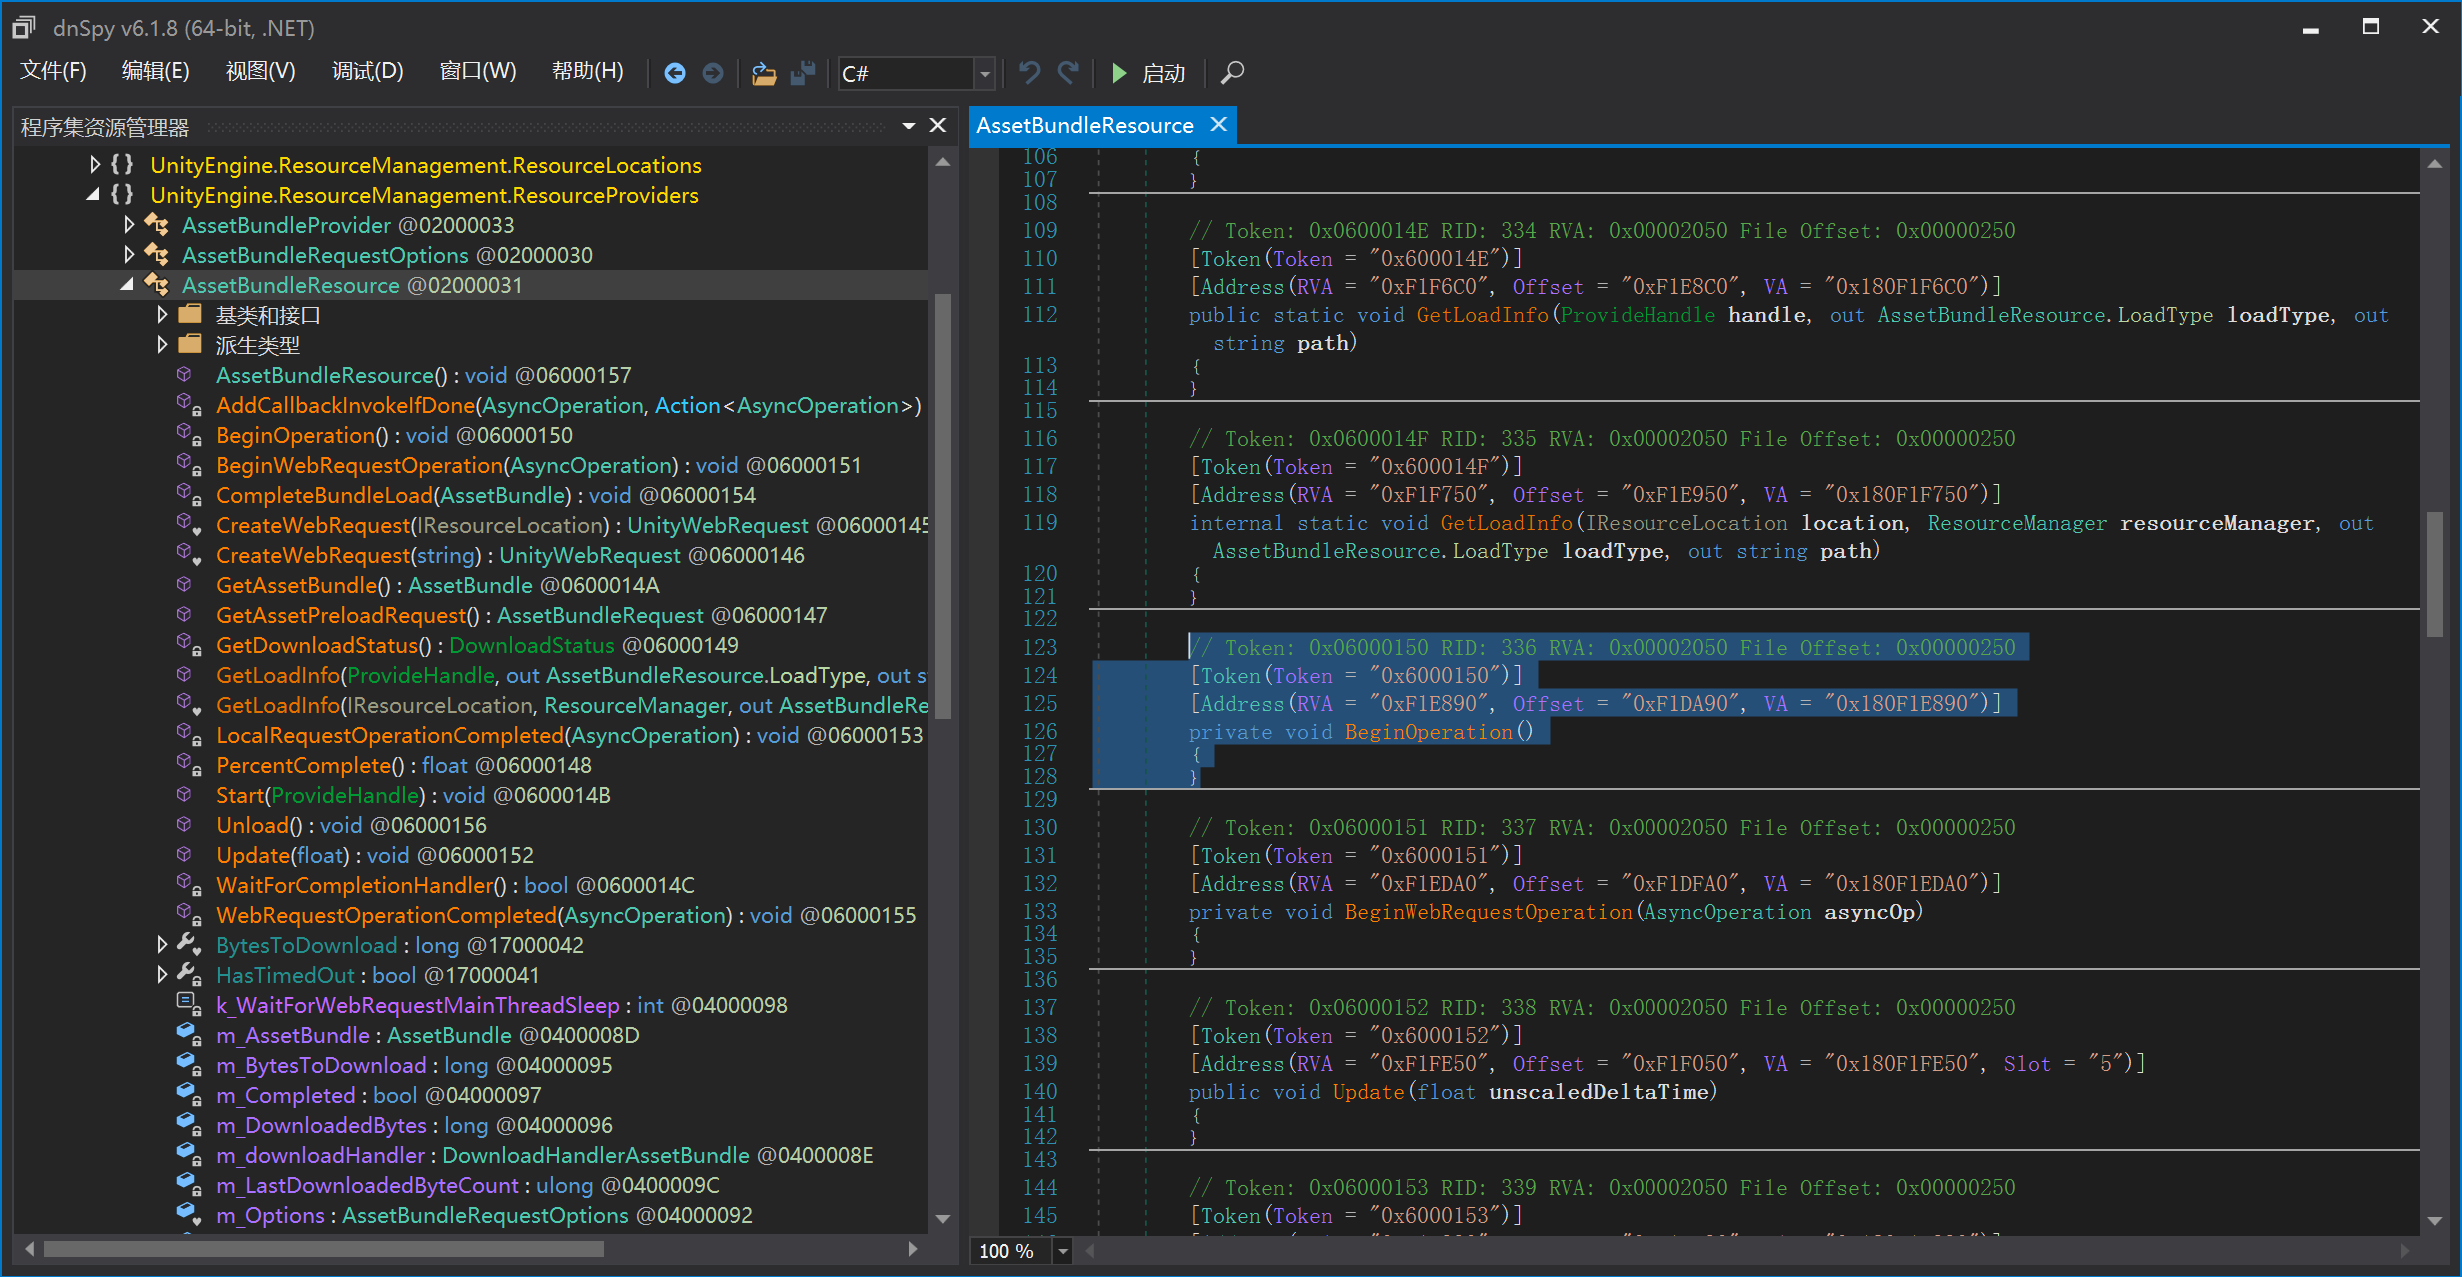The image size is (2462, 1277).
Task: Click the method icon beside CreateWebRequest(string)
Action: pos(189,555)
